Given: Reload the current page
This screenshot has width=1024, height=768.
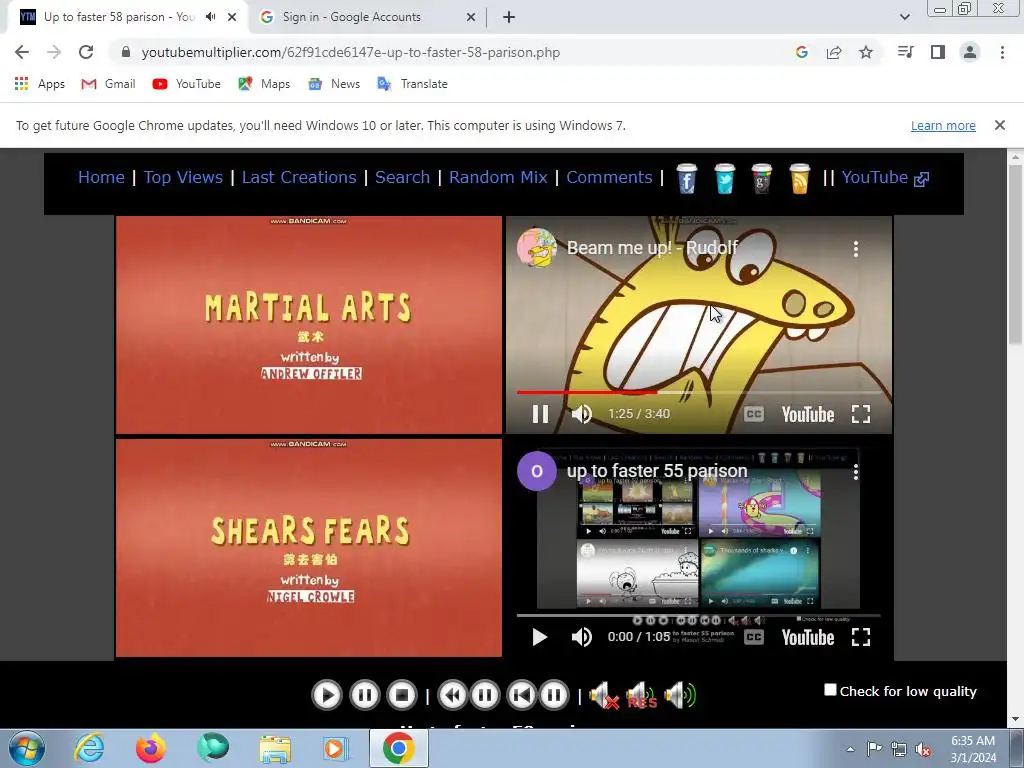Looking at the screenshot, I should tap(86, 52).
